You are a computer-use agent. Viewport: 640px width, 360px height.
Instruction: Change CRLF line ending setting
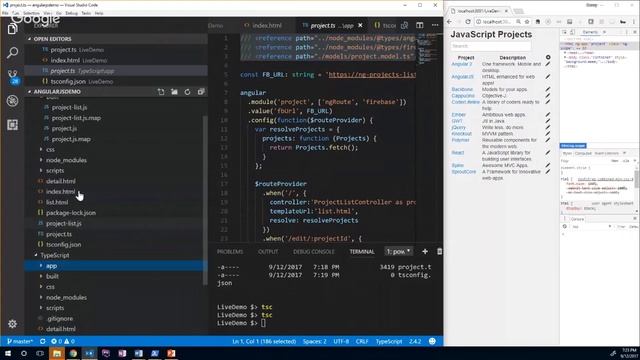point(362,341)
